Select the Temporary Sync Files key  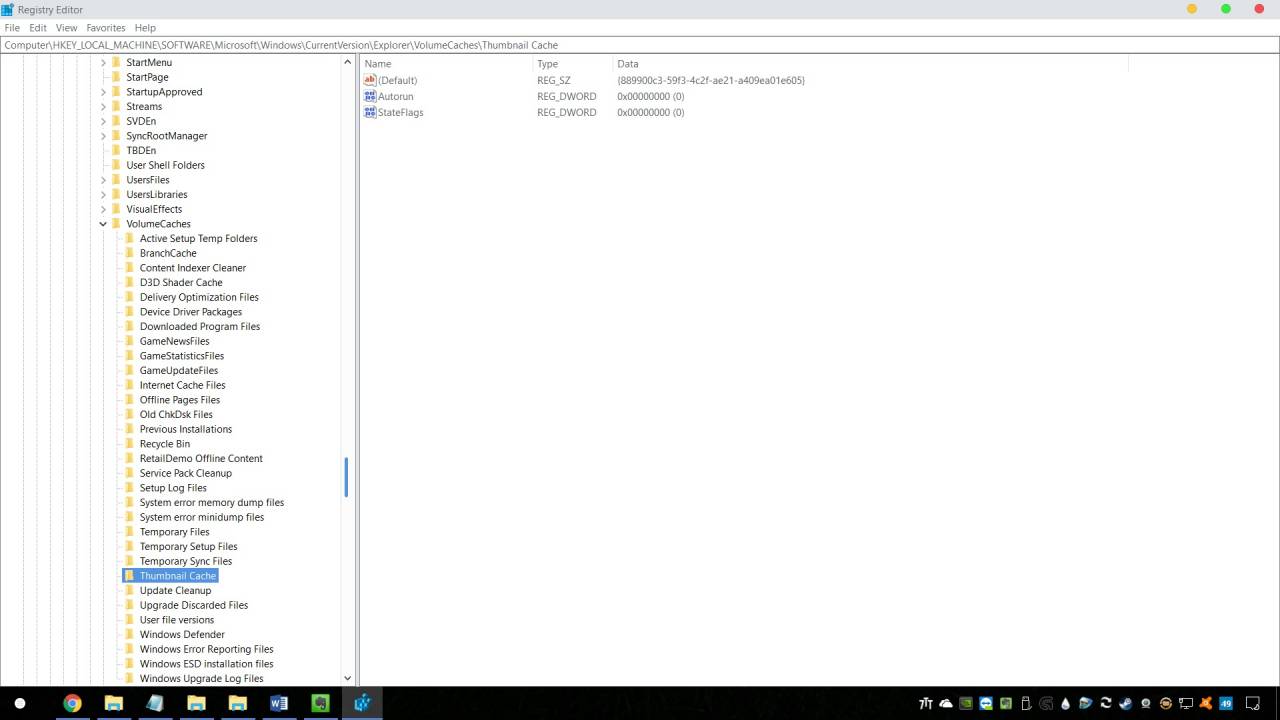pyautogui.click(x=186, y=561)
